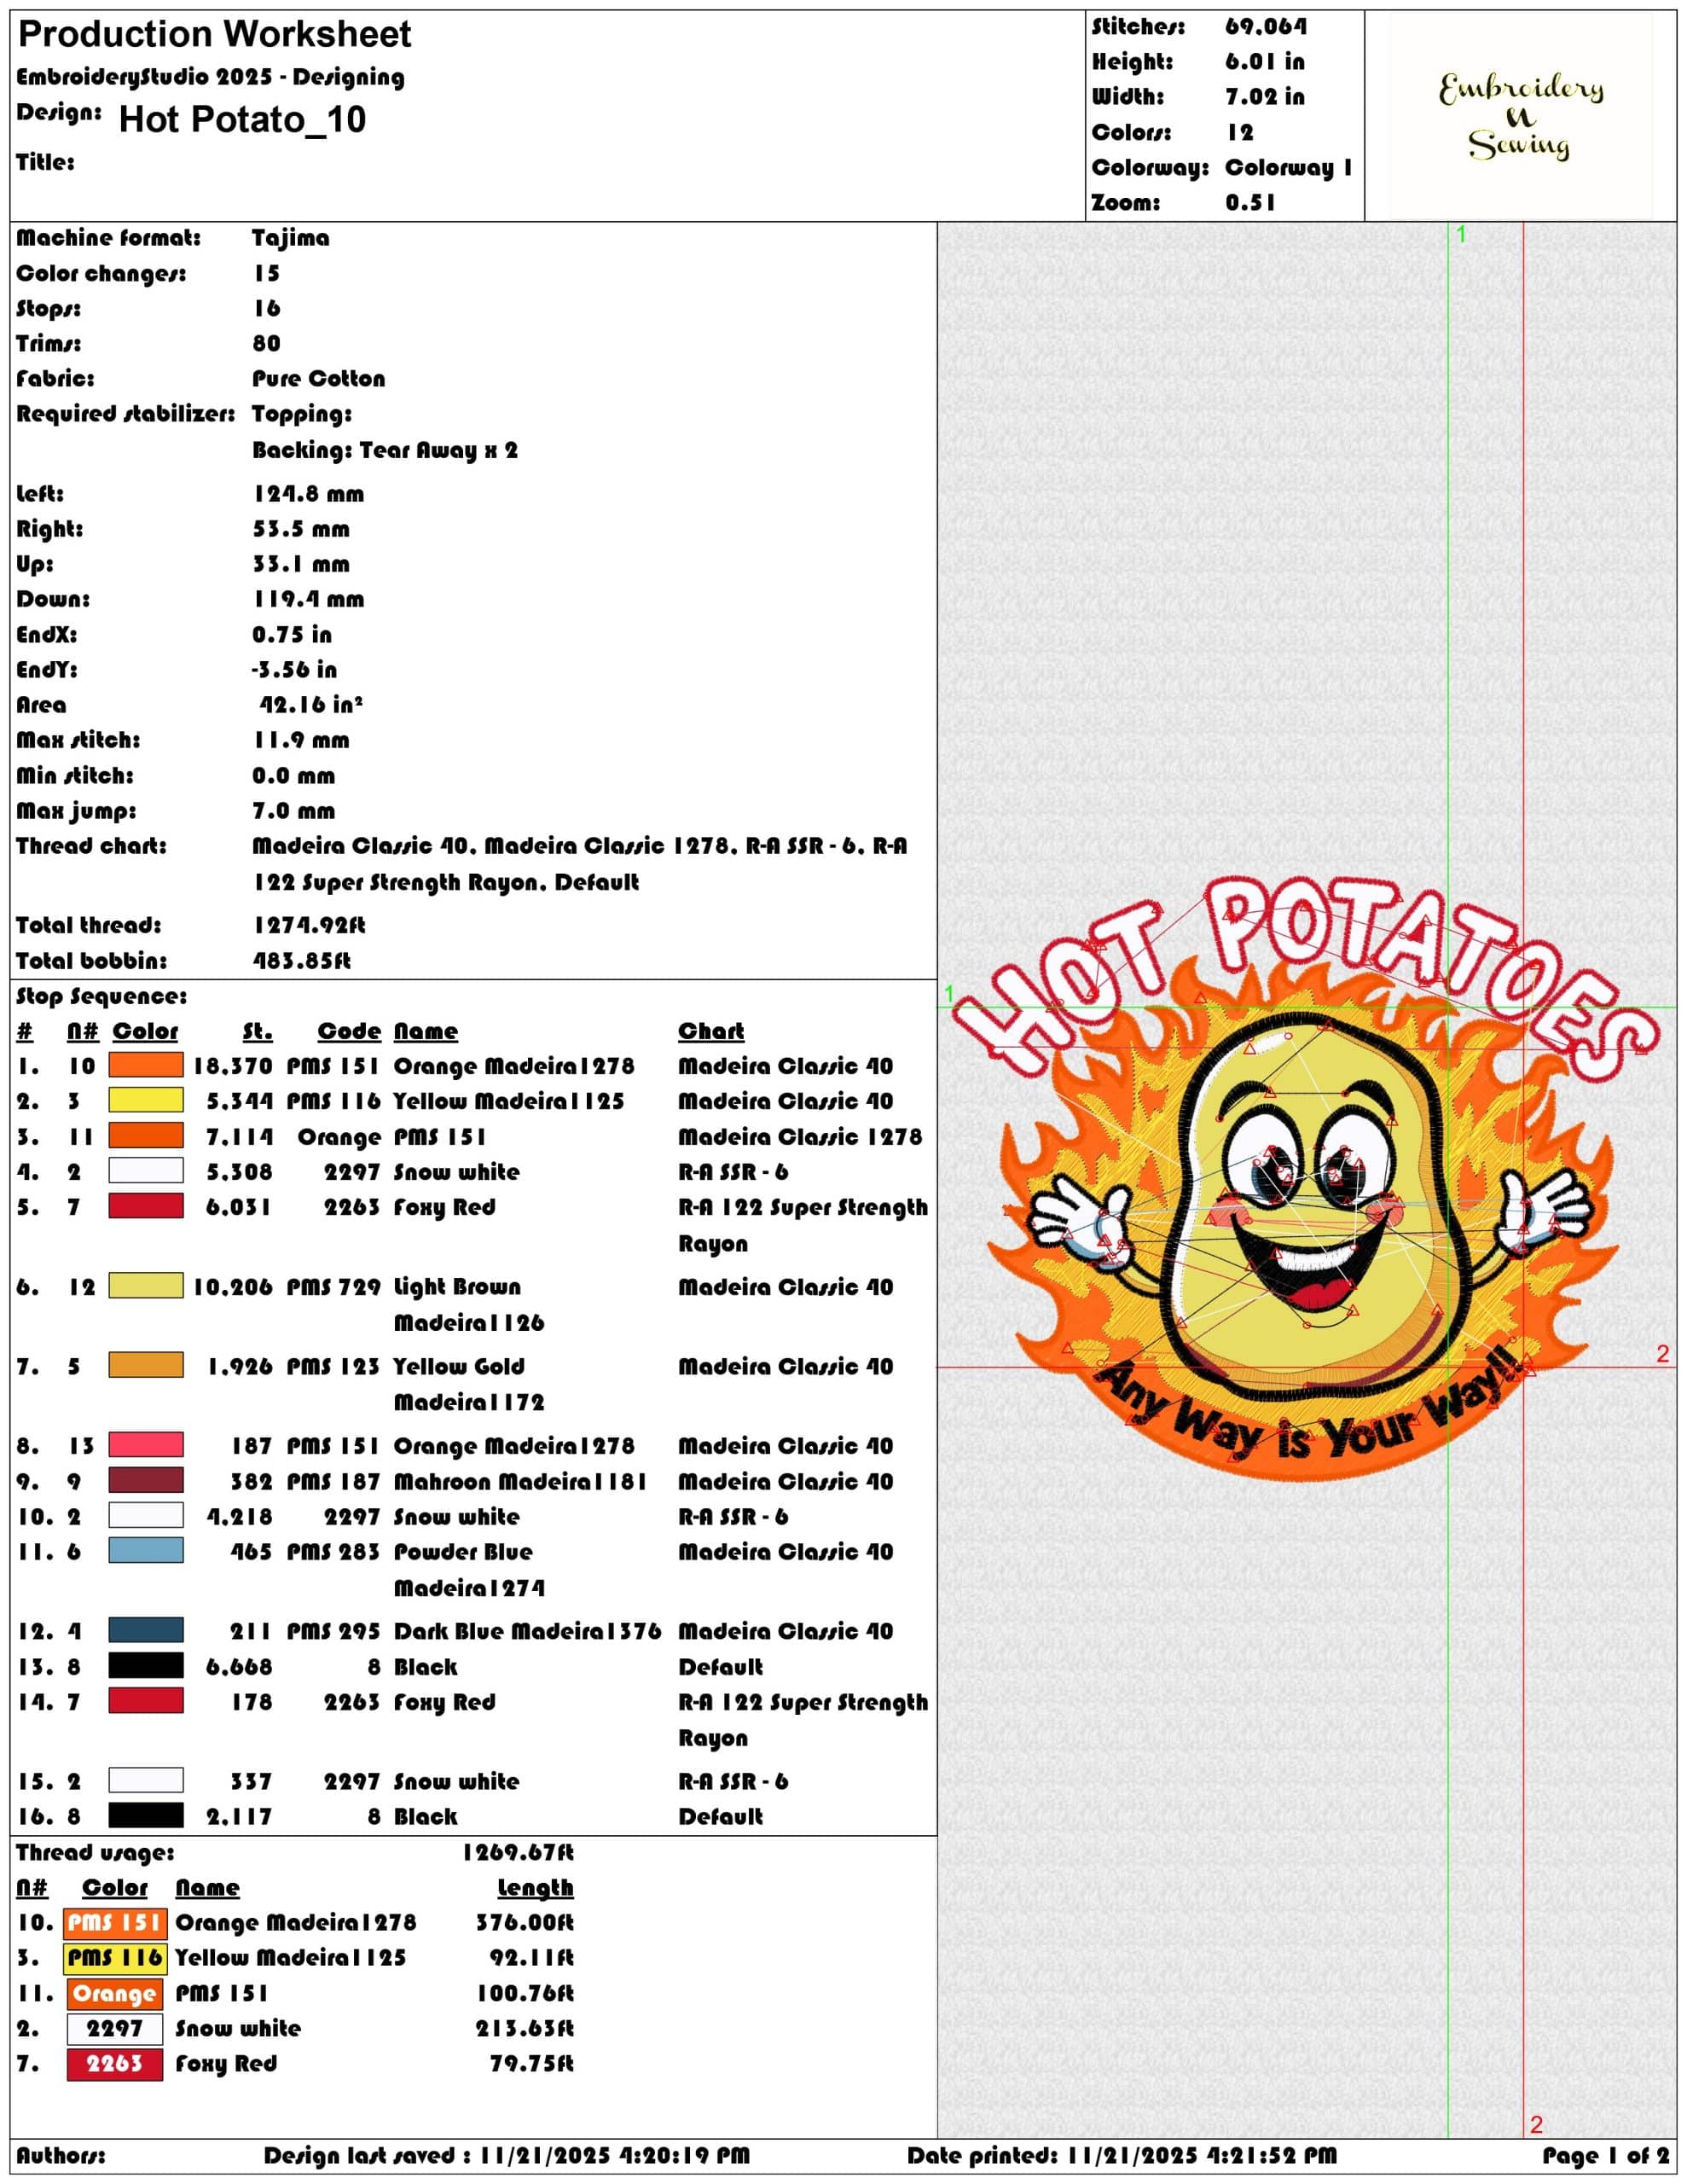Select the Mahroon swatch in stop row 9
Image resolution: width=1687 pixels, height=2184 pixels.
pos(146,1480)
